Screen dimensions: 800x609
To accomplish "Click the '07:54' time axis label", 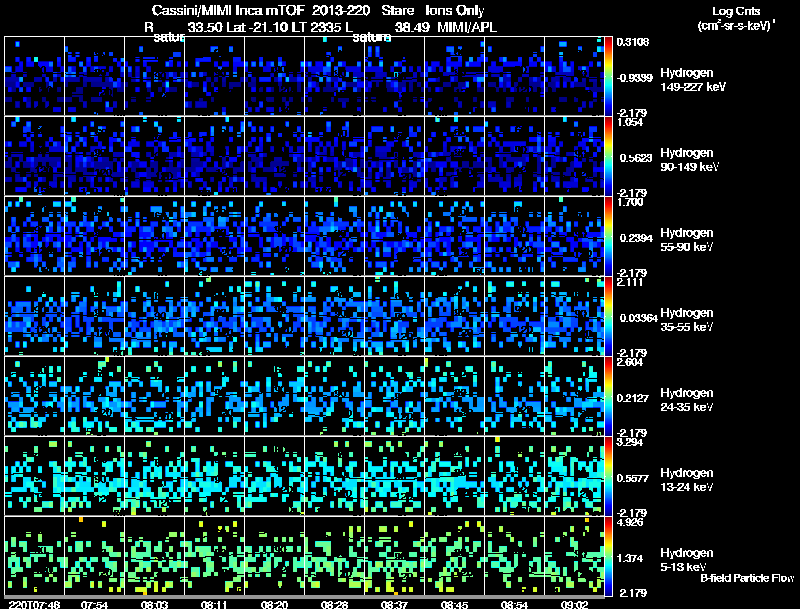I will click(x=94, y=604).
